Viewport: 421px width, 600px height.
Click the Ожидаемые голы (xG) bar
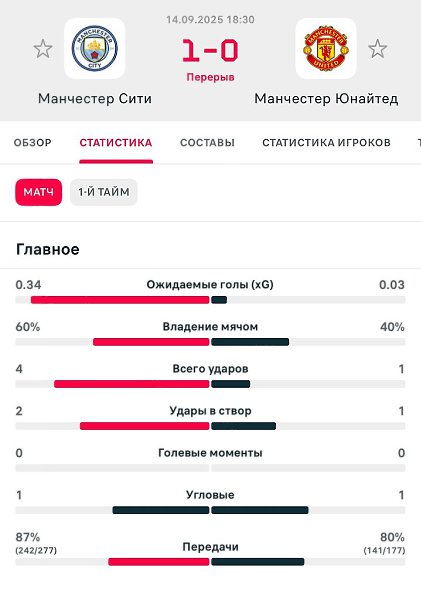[x=210, y=300]
